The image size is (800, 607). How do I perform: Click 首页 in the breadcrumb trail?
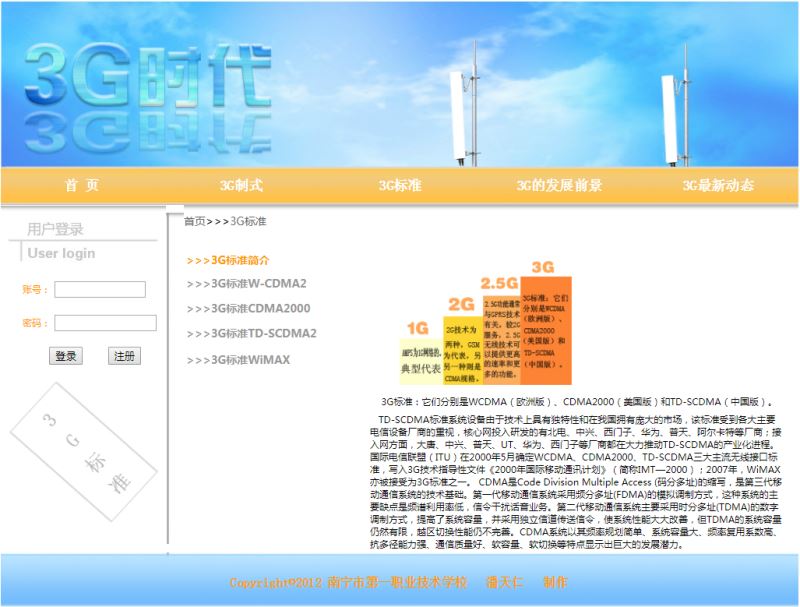coord(195,221)
